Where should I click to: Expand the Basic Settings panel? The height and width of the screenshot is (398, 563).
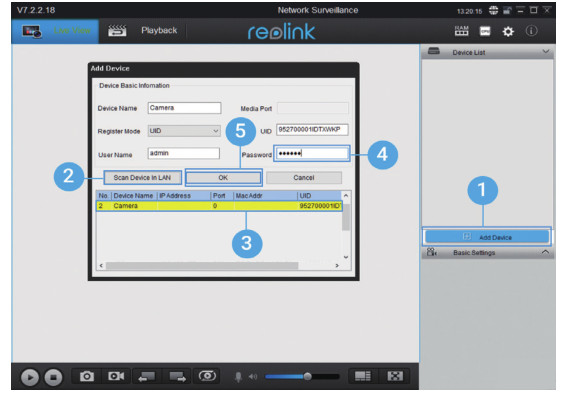(545, 252)
